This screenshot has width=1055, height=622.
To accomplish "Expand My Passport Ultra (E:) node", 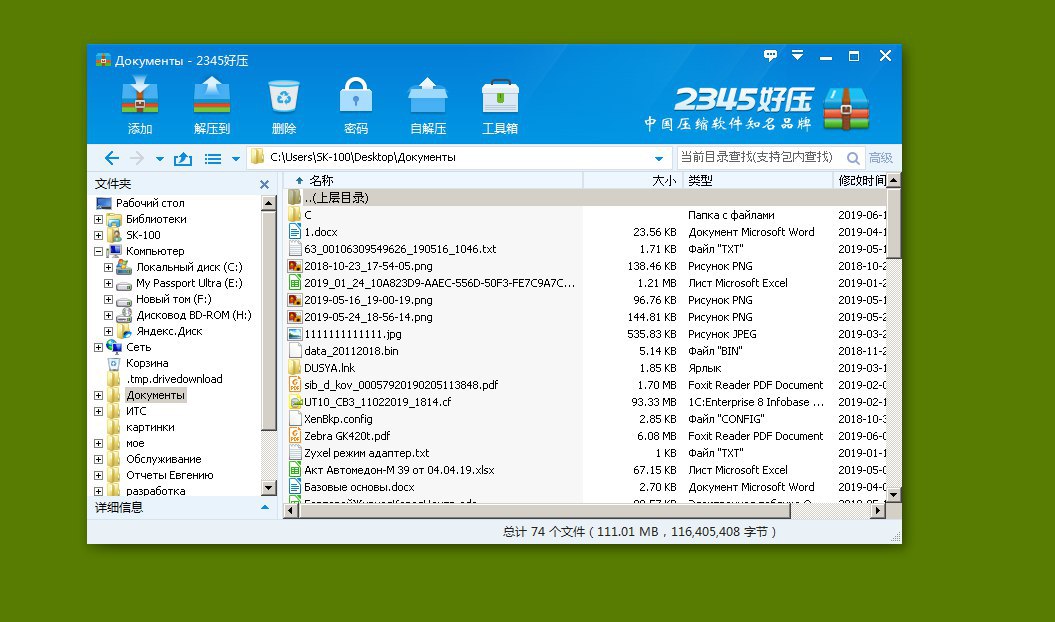I will [x=108, y=283].
